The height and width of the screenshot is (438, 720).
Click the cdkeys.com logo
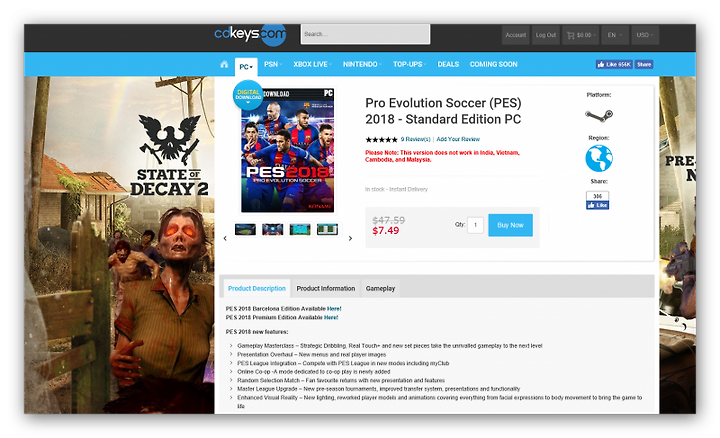250,34
